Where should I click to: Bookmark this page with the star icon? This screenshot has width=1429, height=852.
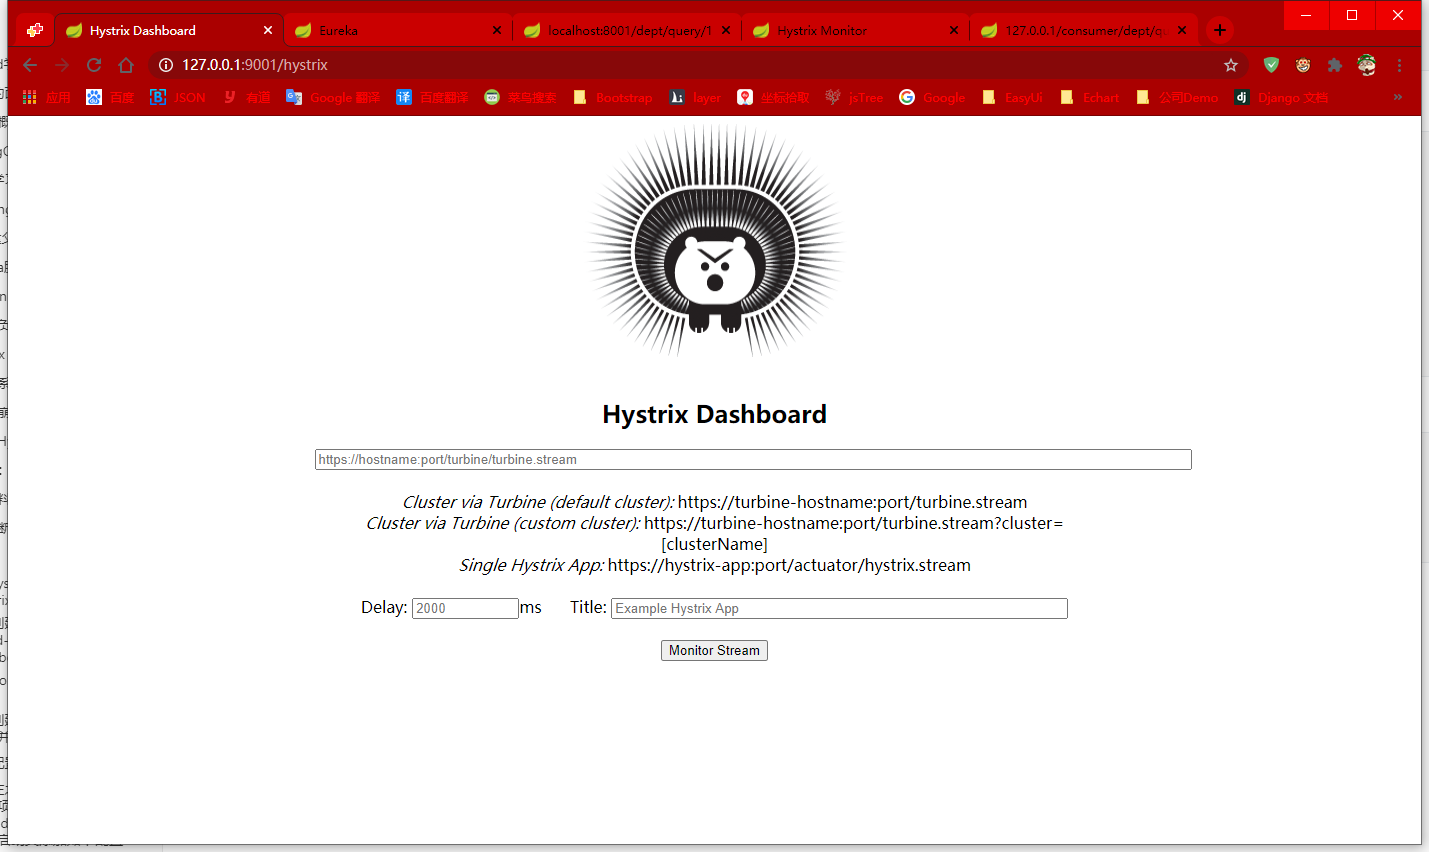click(x=1231, y=65)
